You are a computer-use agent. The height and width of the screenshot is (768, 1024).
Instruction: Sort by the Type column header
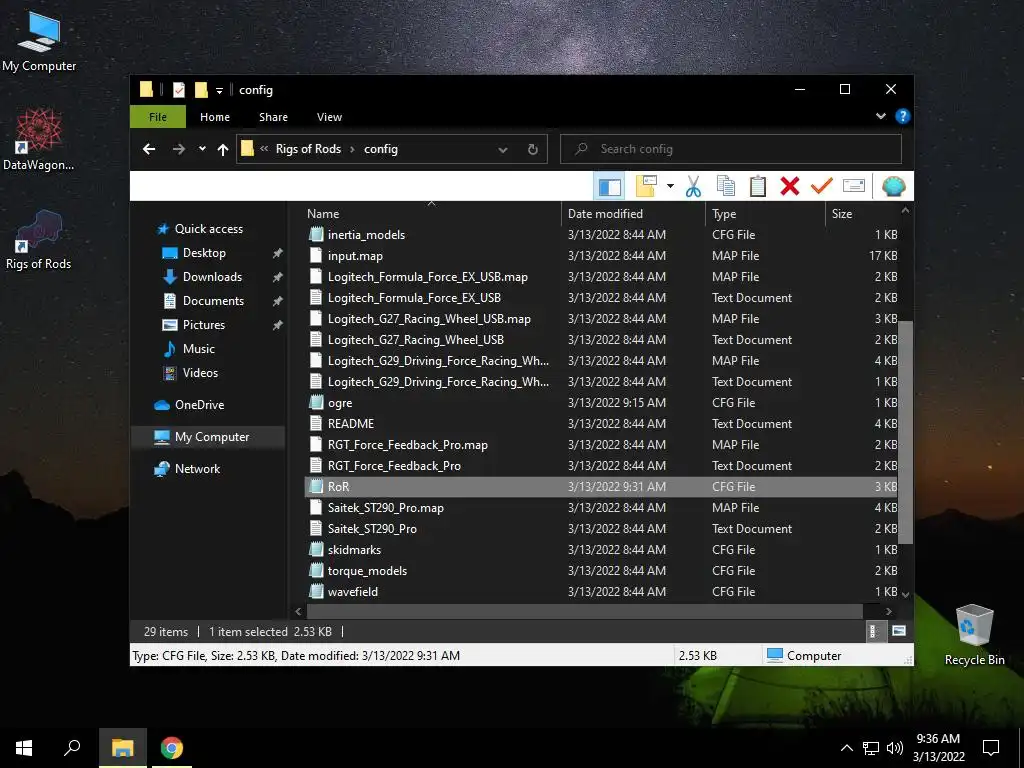coord(765,214)
